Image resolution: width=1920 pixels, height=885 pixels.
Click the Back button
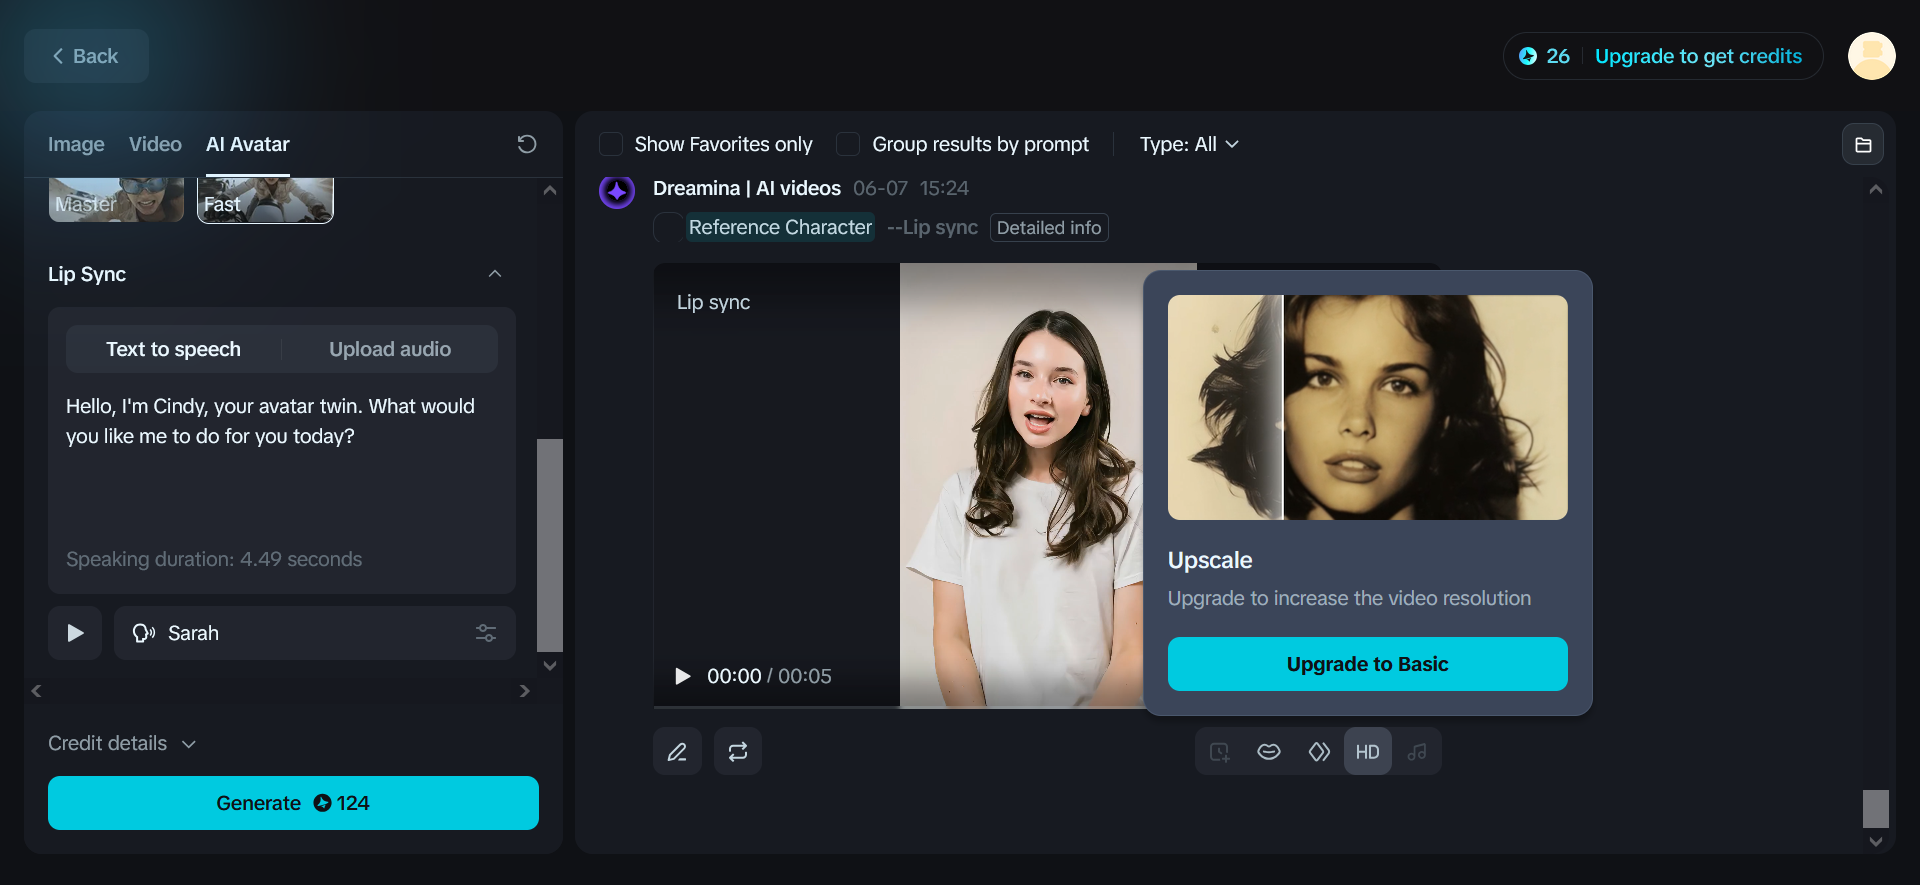[86, 56]
